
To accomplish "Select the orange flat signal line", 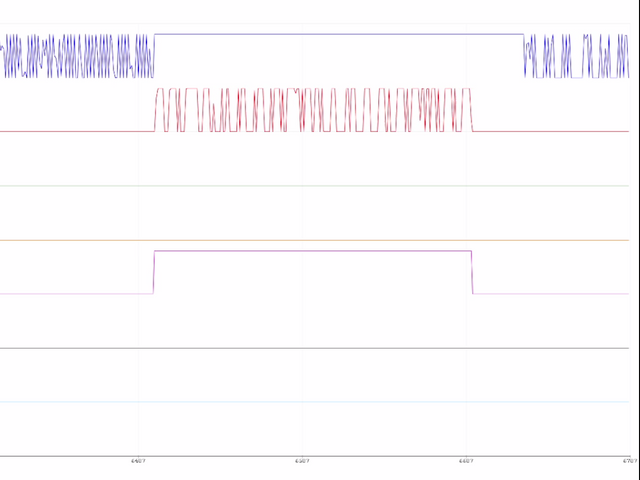I will tap(320, 240).
